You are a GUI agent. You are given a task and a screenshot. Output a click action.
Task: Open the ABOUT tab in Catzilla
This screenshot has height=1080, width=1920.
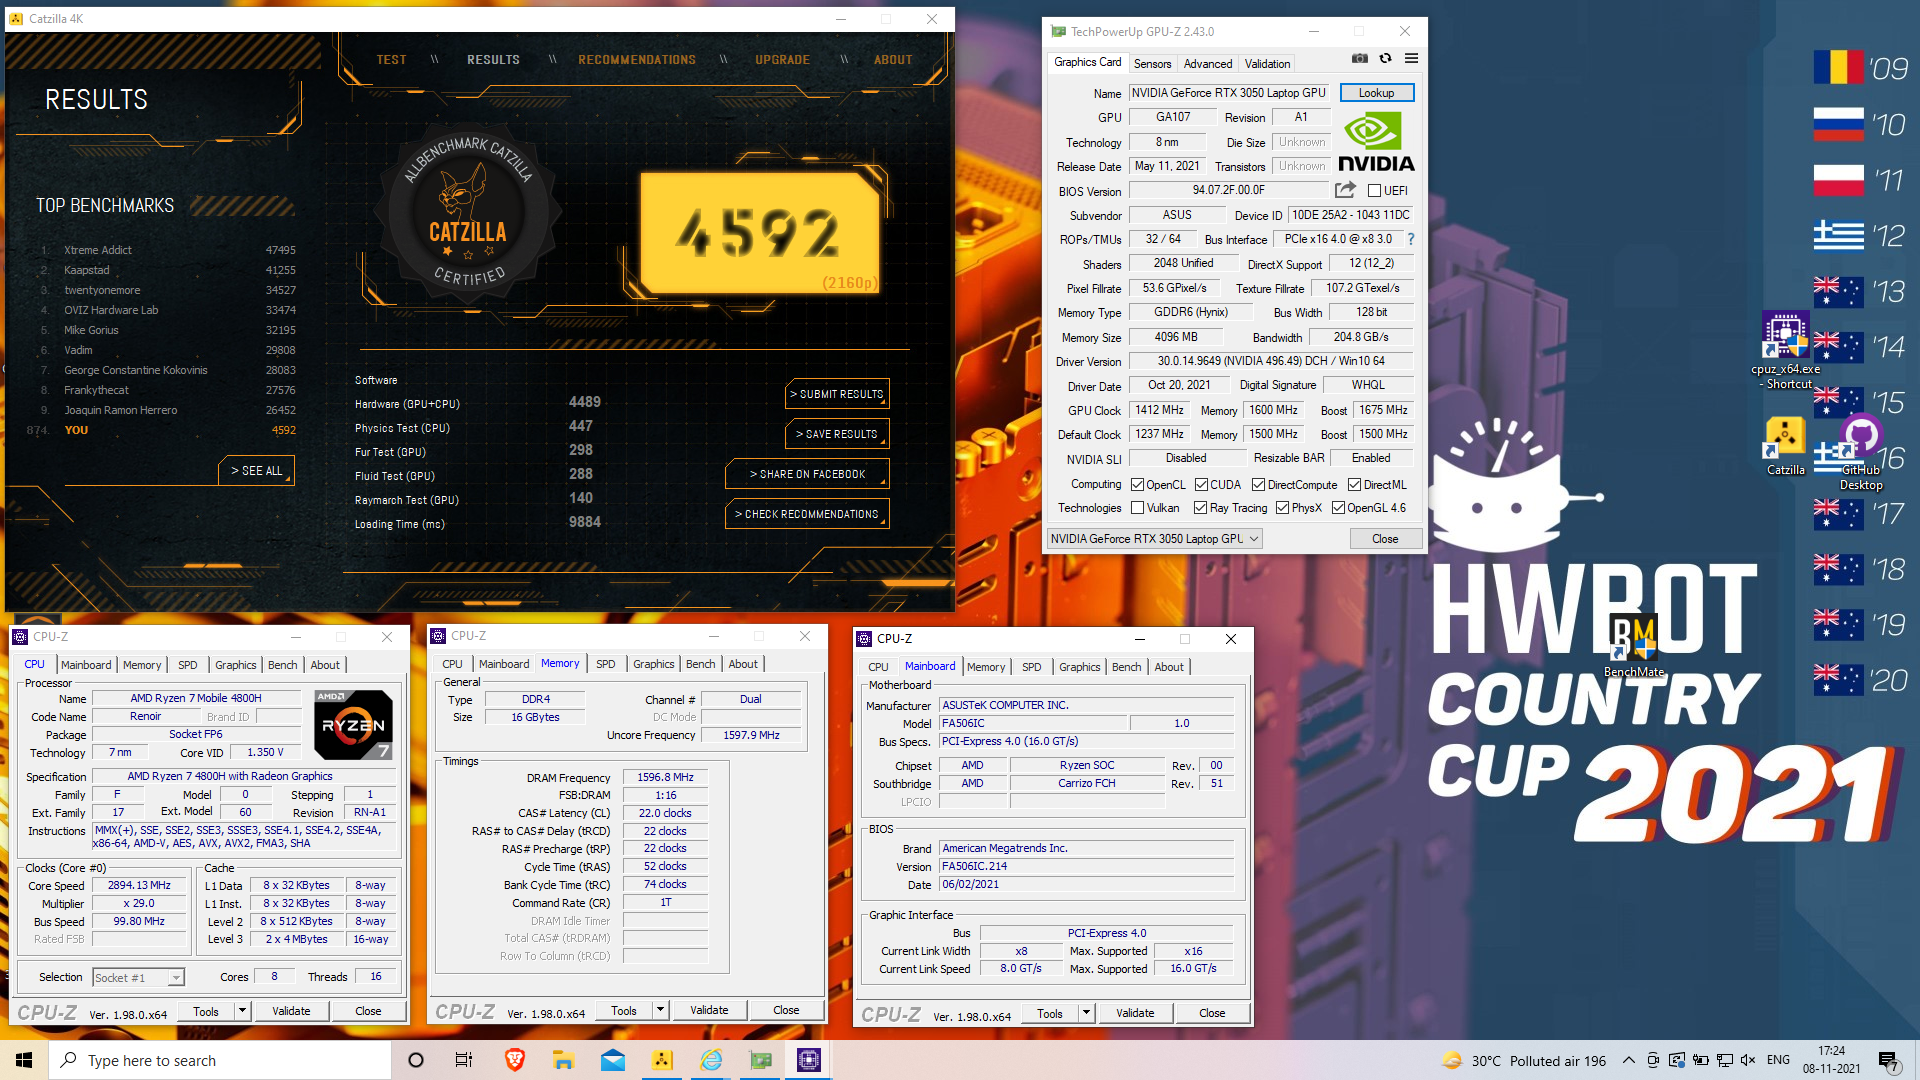[893, 59]
